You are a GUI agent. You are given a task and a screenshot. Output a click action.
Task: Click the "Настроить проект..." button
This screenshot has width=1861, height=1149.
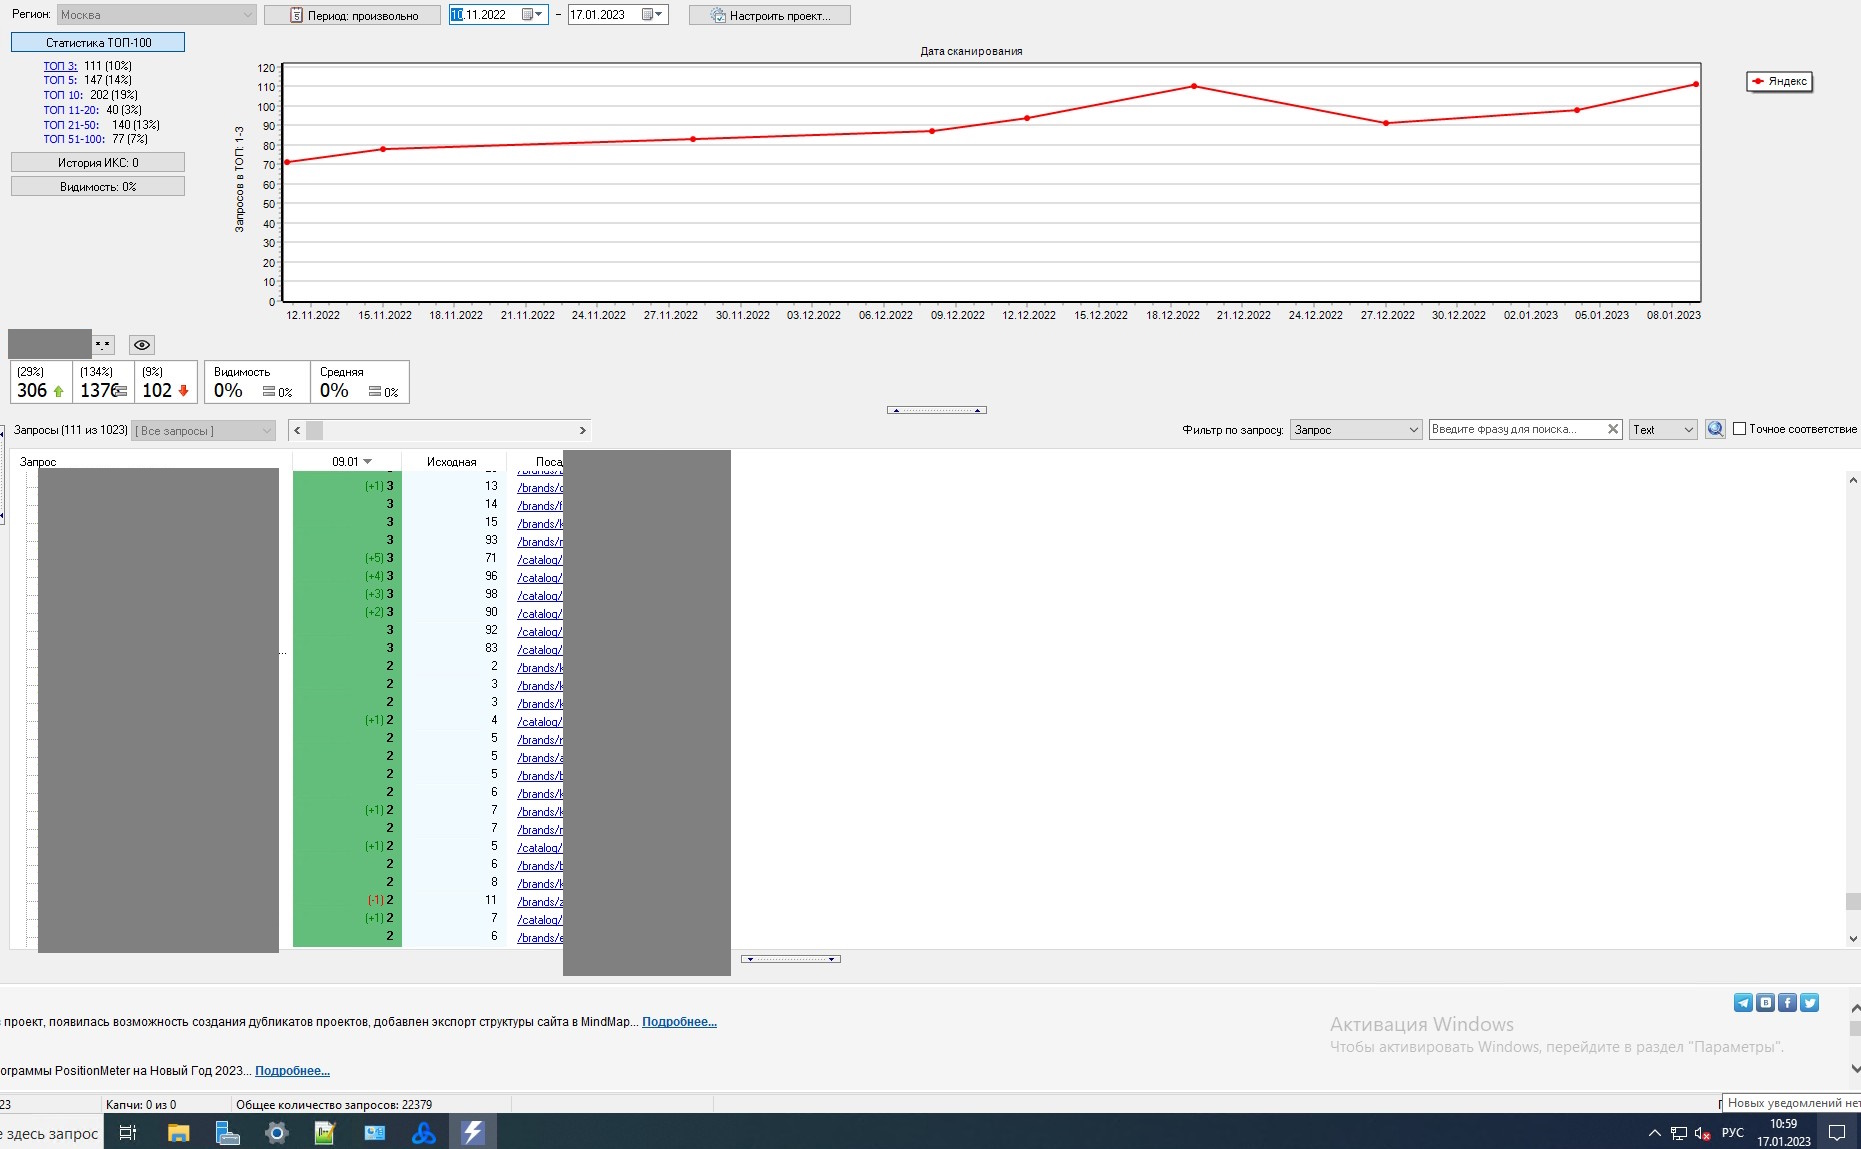[769, 16]
